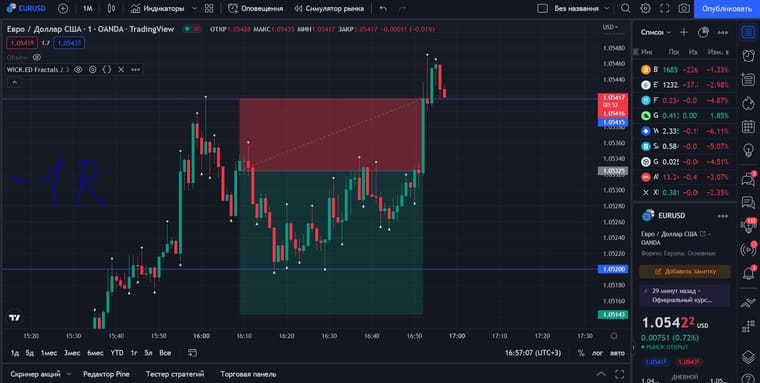
Task: Open the economic calendar panel
Action: click(x=748, y=127)
